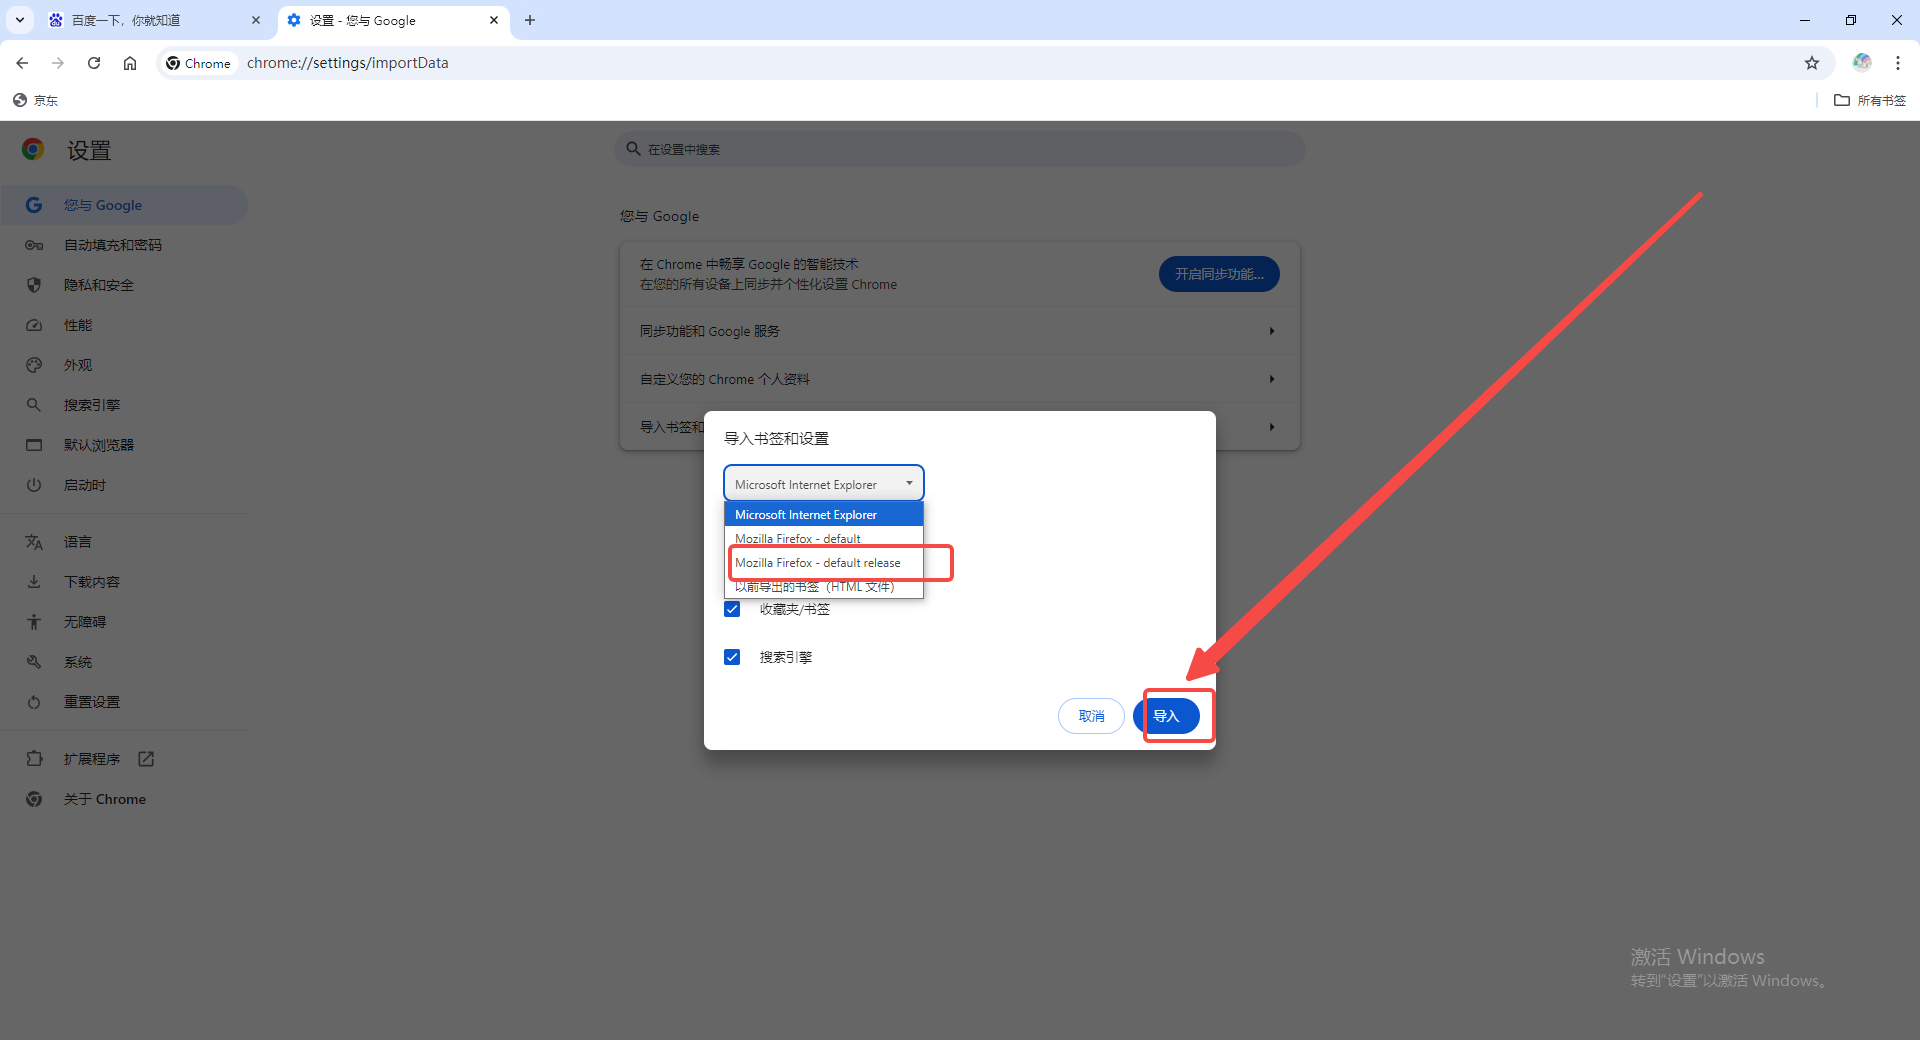This screenshot has width=1920, height=1040.
Task: Click the 重置设置 reset icon
Action: coord(34,702)
